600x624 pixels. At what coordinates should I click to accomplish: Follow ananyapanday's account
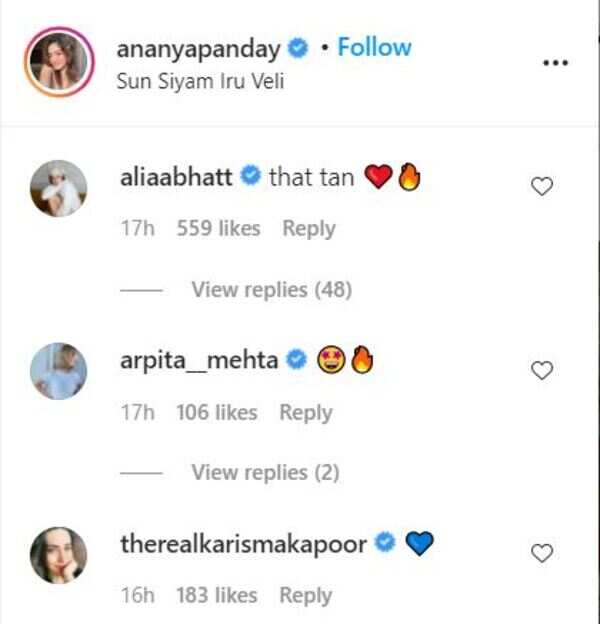tap(374, 47)
